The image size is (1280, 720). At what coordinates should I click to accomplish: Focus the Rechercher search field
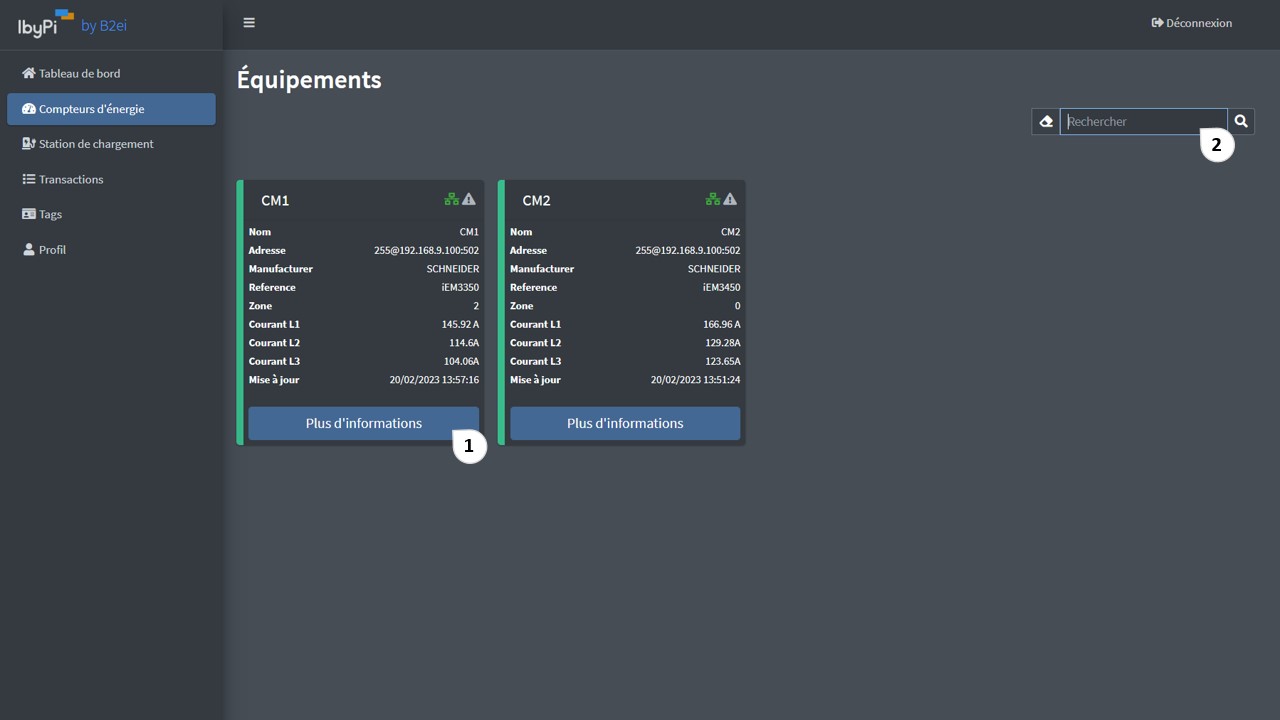[x=1143, y=121]
